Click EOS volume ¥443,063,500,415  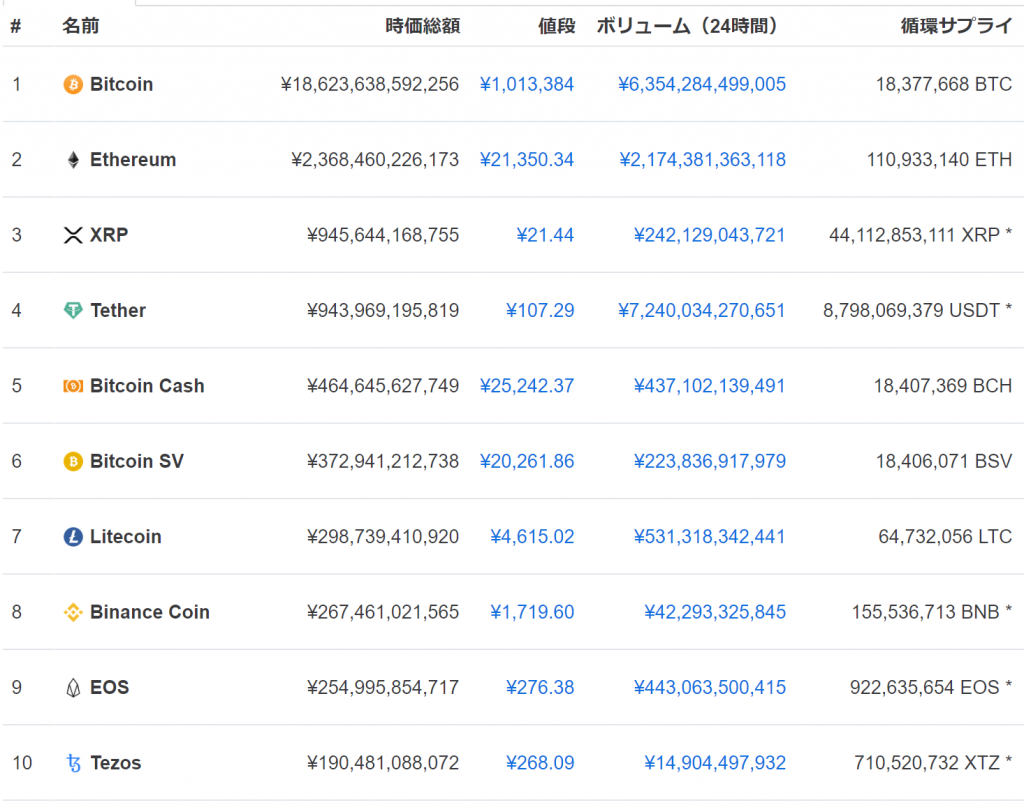(710, 687)
